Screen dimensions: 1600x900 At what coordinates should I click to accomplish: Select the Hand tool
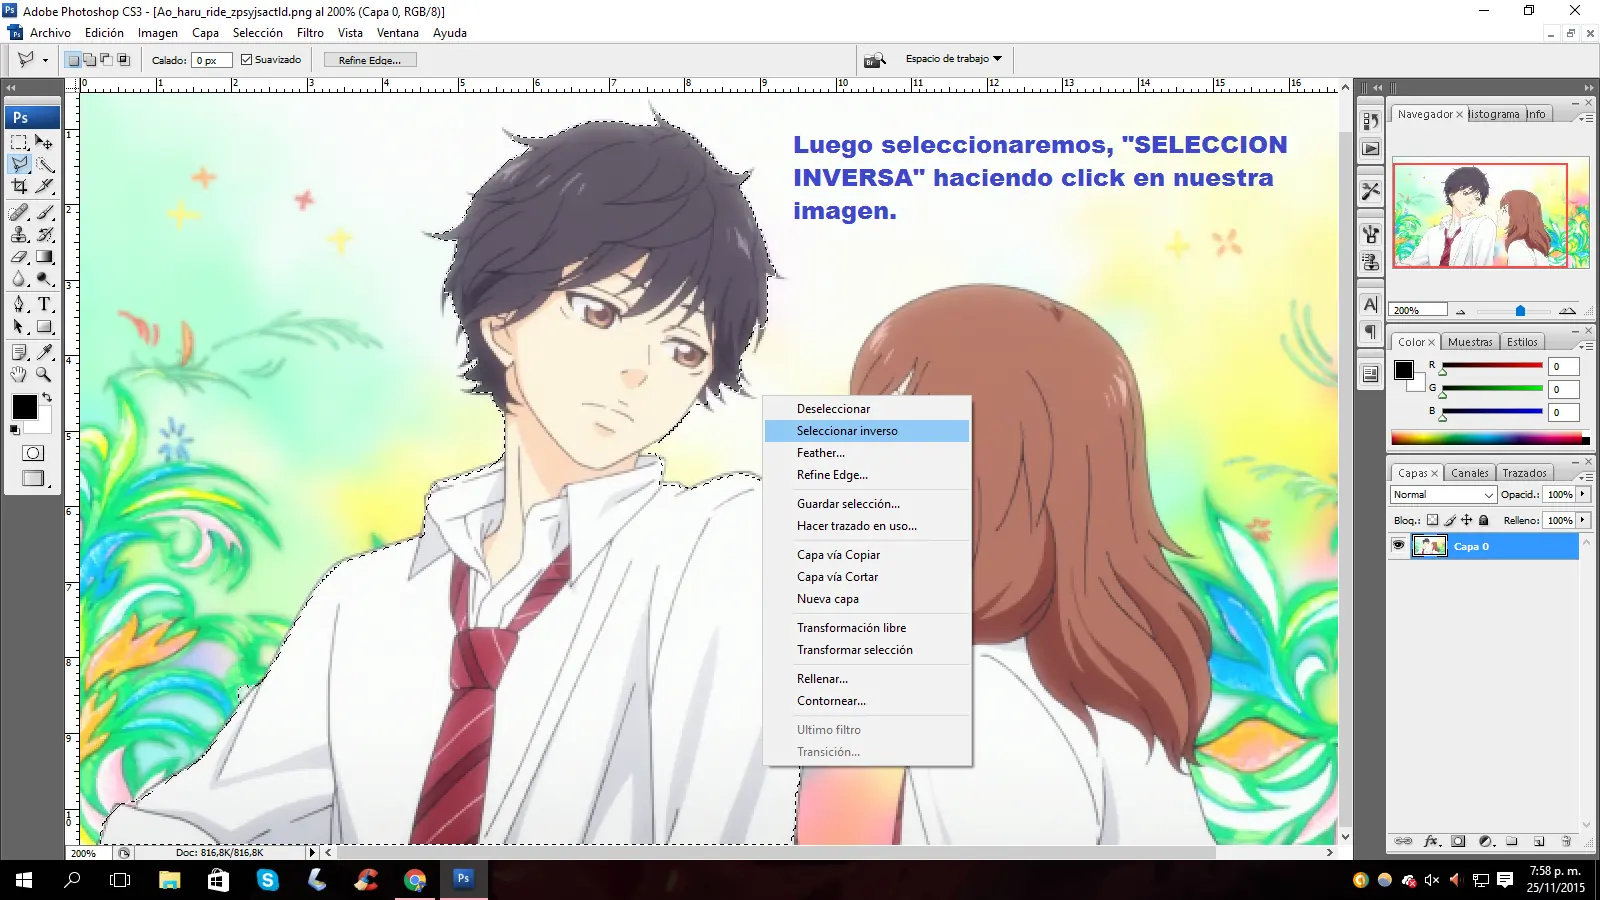(x=19, y=374)
